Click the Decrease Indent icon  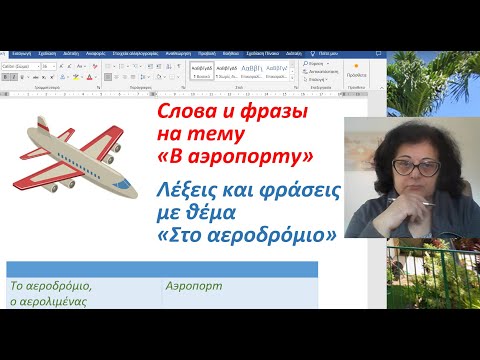pyautogui.click(x=150, y=66)
